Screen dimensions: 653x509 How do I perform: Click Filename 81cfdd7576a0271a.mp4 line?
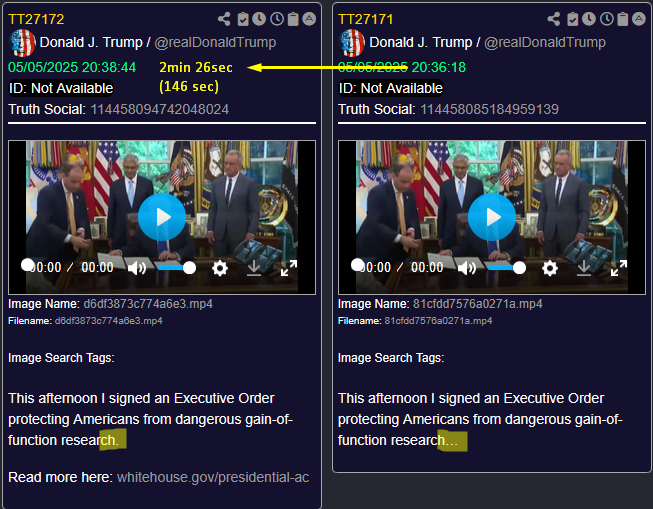(415, 321)
